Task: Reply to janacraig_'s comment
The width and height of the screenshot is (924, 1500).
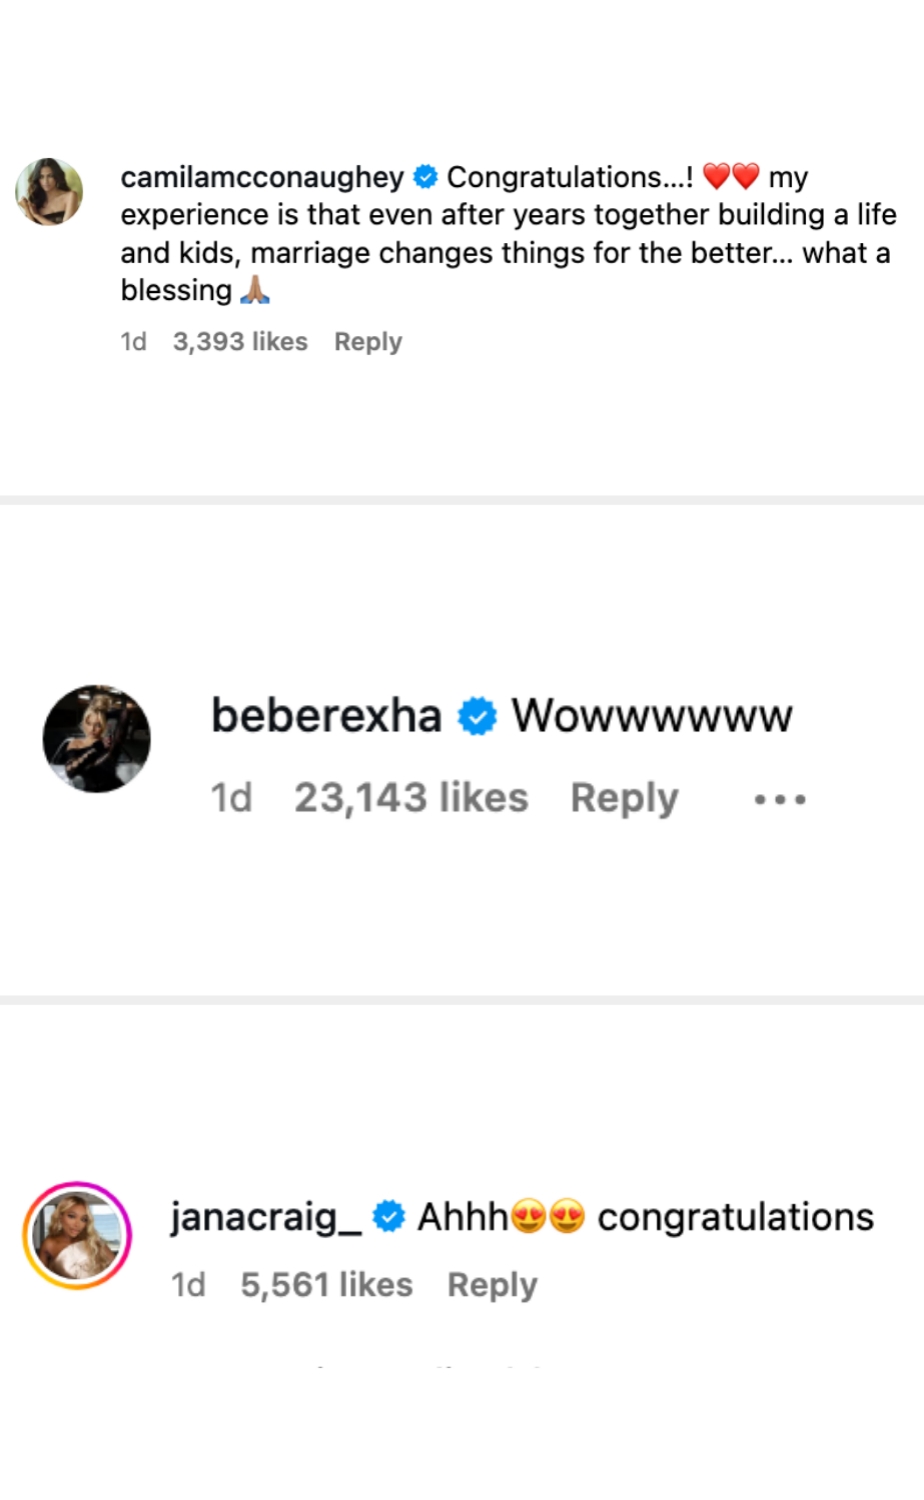Action: tap(492, 1284)
